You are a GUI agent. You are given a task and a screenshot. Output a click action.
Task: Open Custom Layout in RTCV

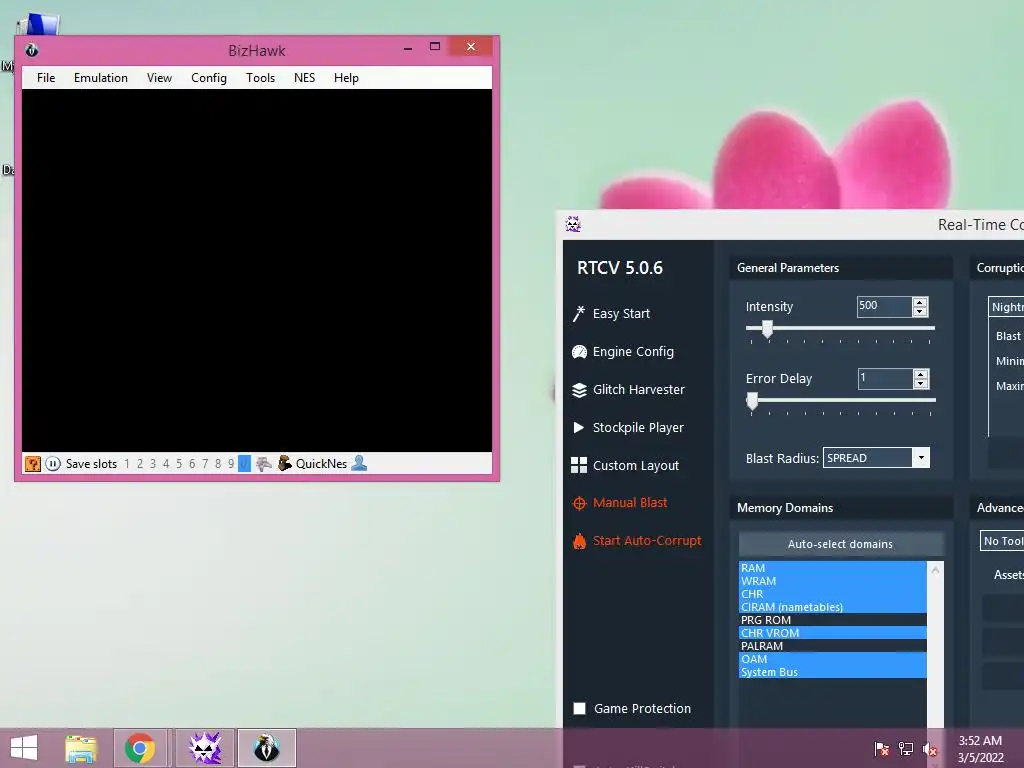click(635, 465)
